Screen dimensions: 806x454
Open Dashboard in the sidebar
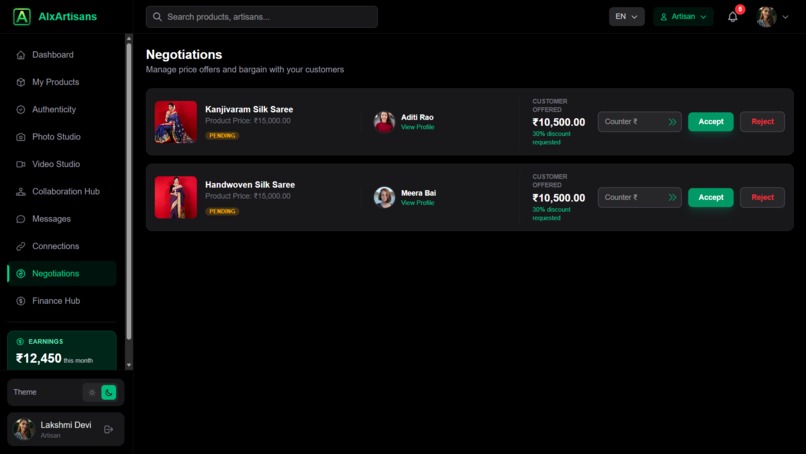(62, 55)
